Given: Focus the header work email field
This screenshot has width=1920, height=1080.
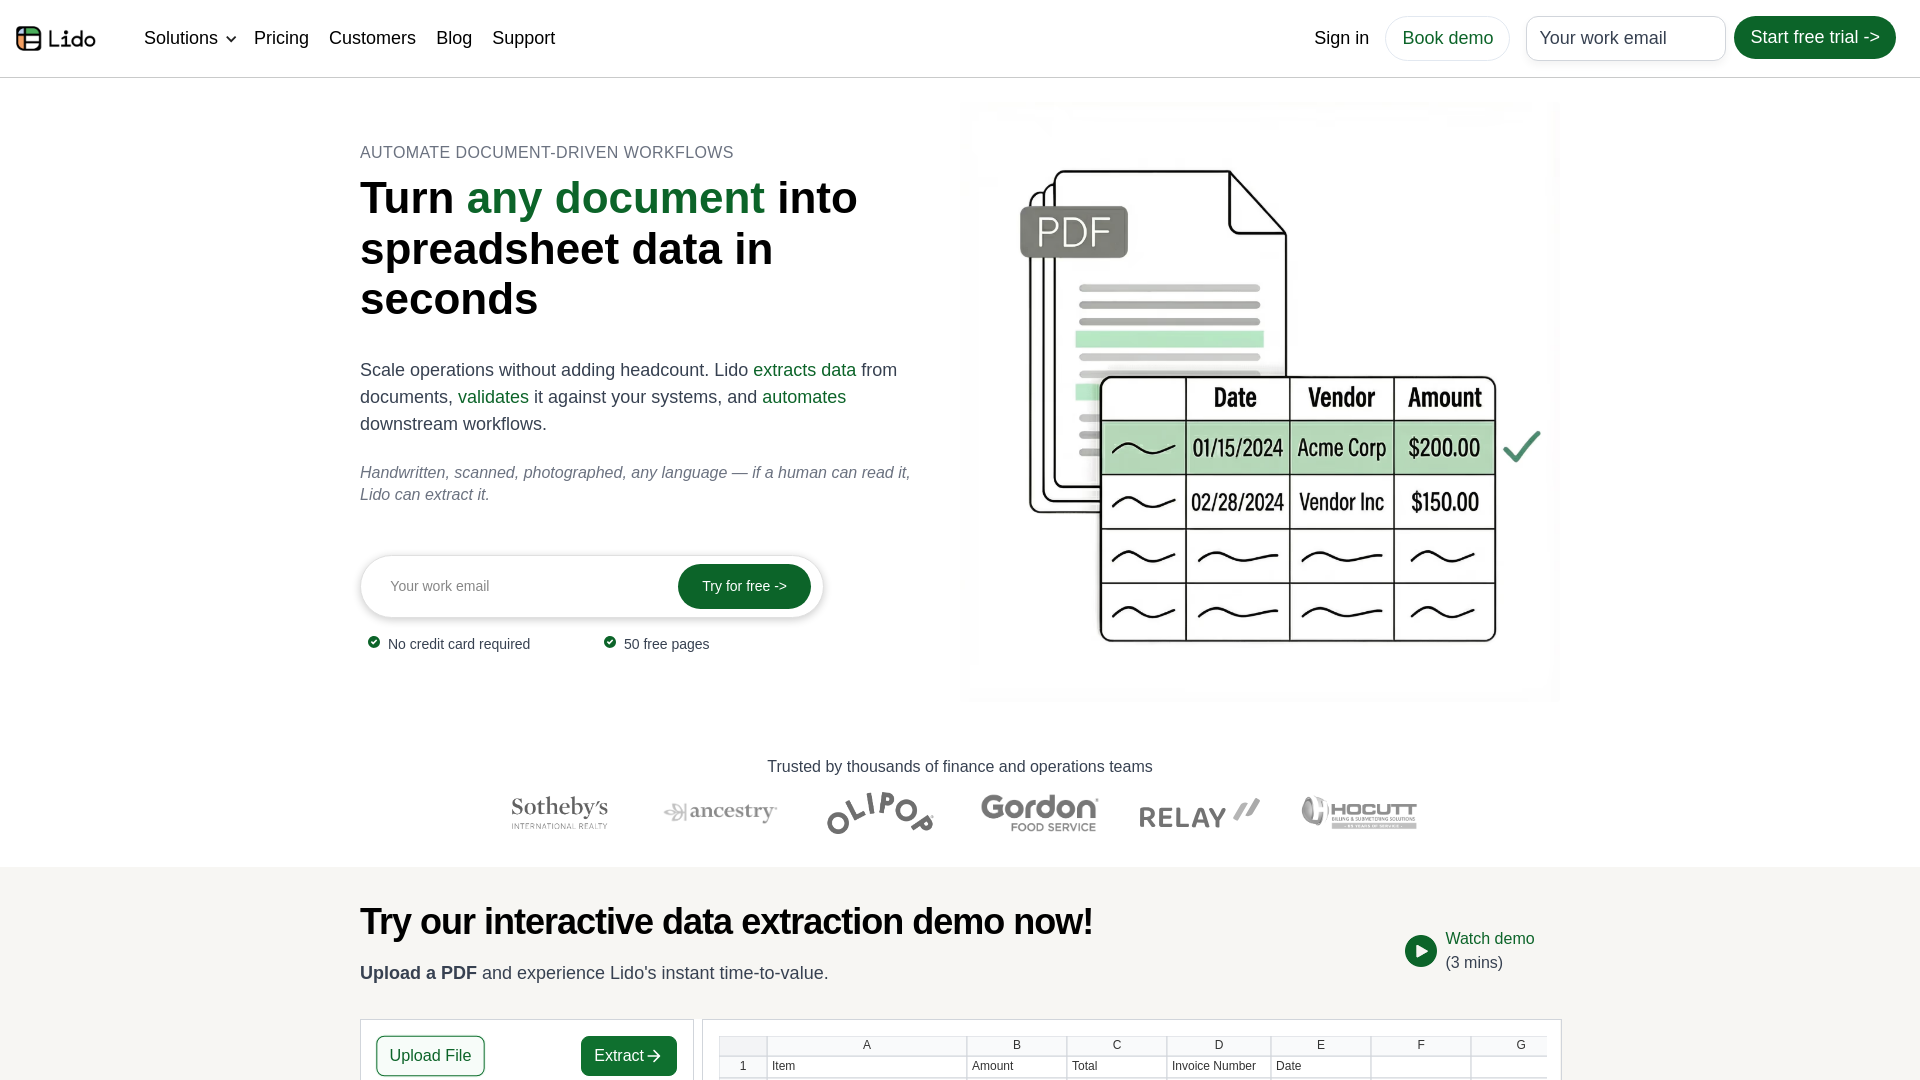Looking at the screenshot, I should (x=1625, y=38).
